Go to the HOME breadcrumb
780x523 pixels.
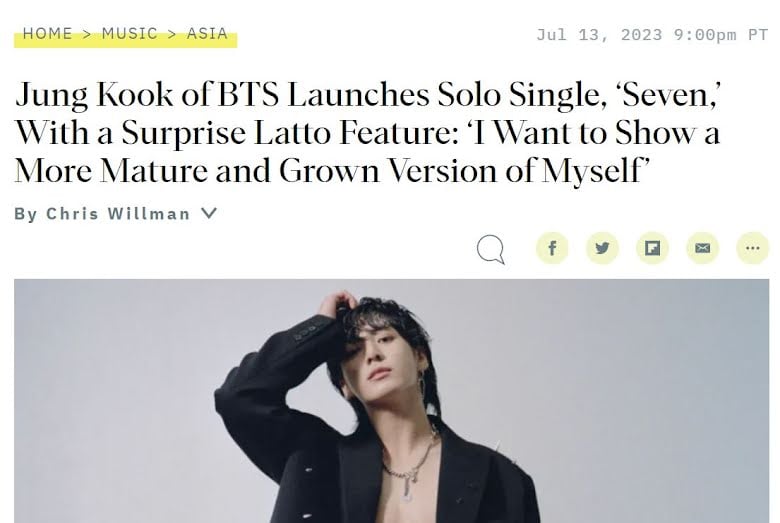[47, 33]
